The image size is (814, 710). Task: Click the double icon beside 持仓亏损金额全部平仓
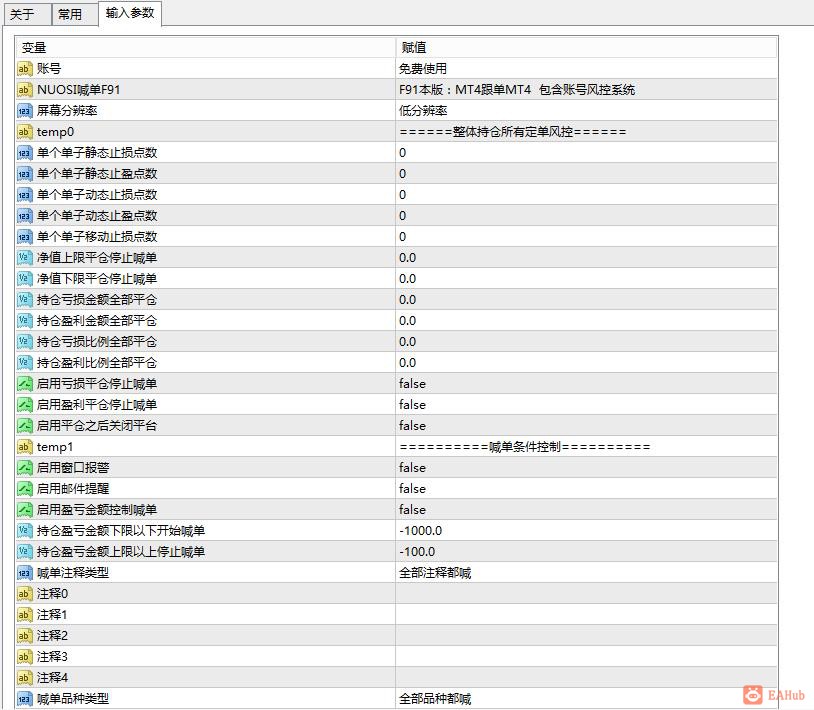(x=24, y=299)
